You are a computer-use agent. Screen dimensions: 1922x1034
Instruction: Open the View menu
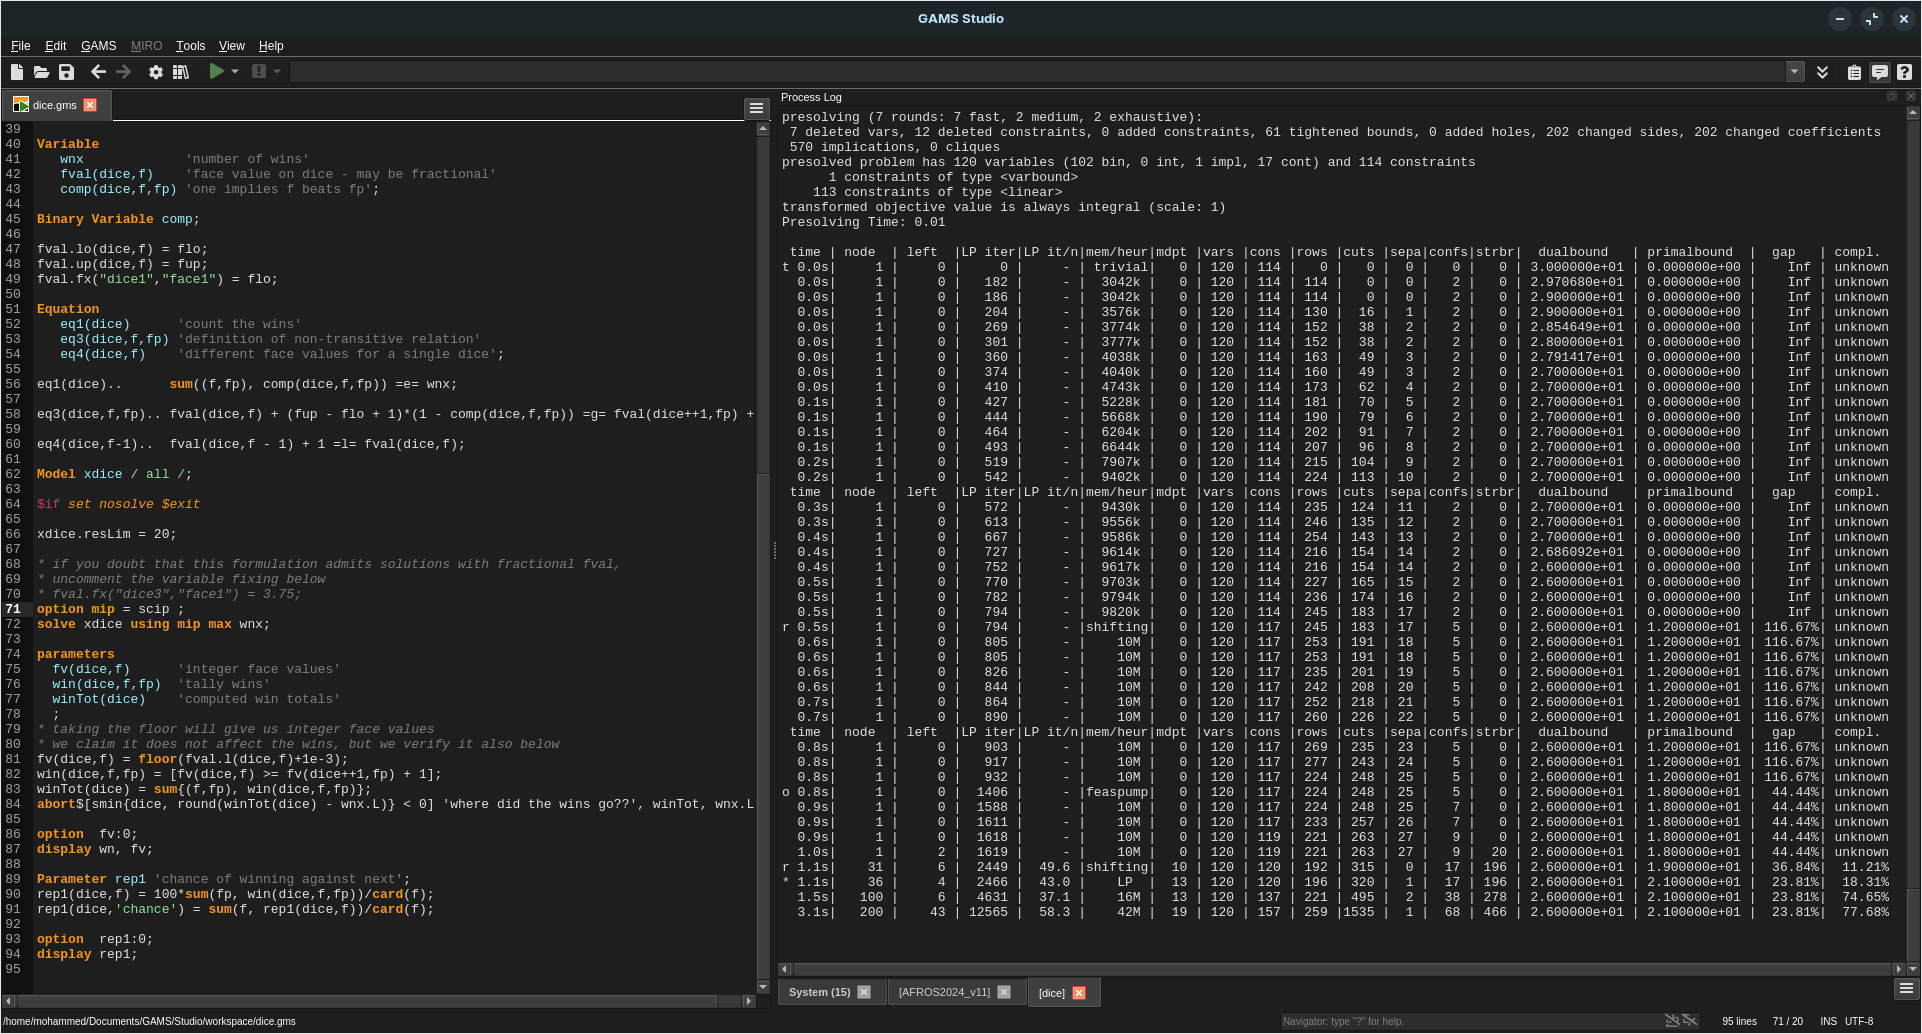[x=232, y=46]
